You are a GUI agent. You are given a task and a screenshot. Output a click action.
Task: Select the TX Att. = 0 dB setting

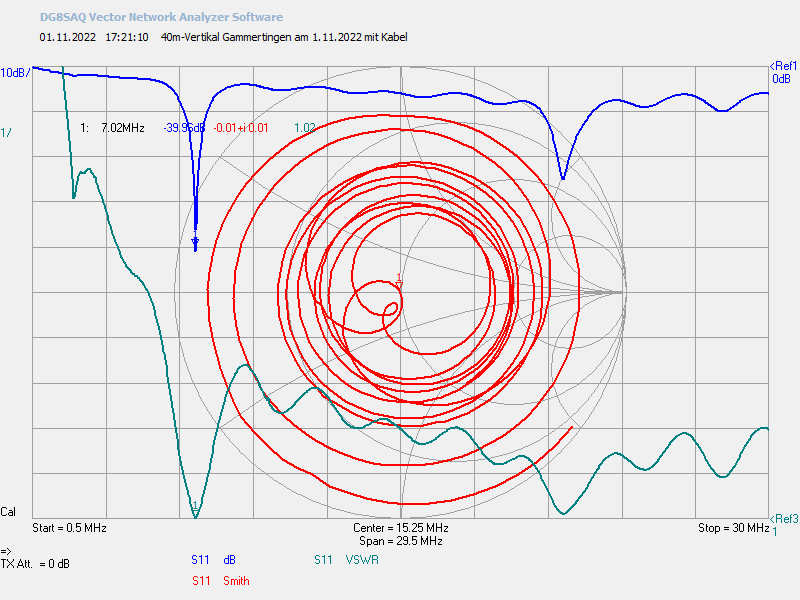[35, 564]
